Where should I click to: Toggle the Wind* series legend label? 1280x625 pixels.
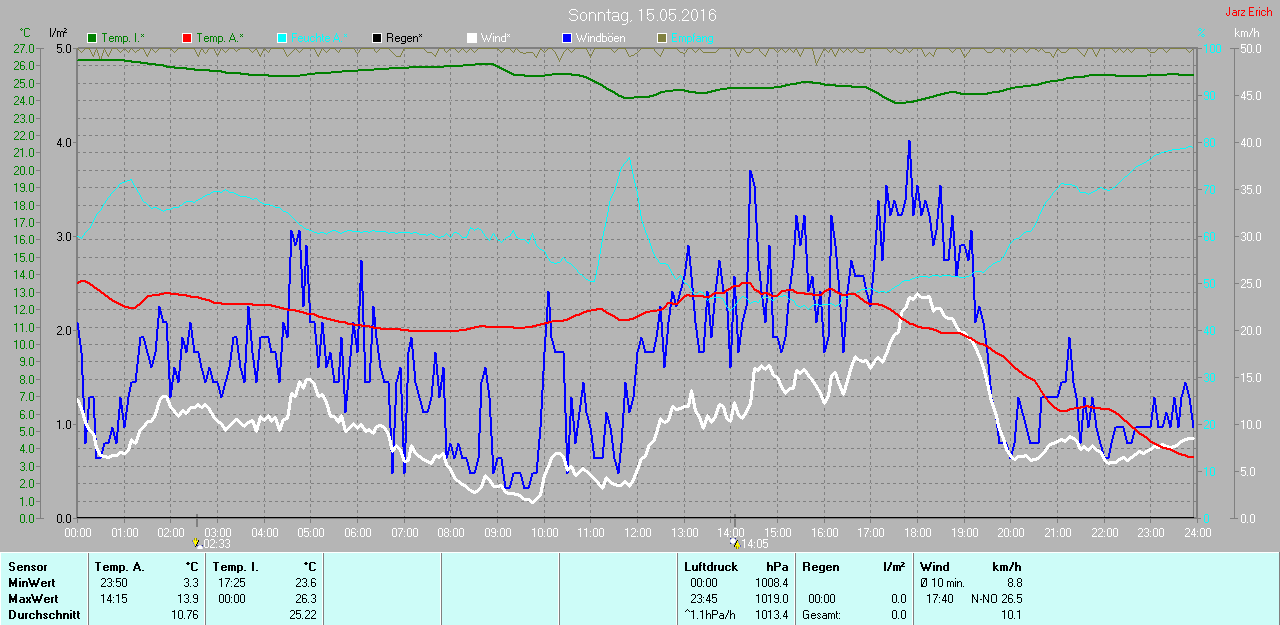click(x=495, y=38)
